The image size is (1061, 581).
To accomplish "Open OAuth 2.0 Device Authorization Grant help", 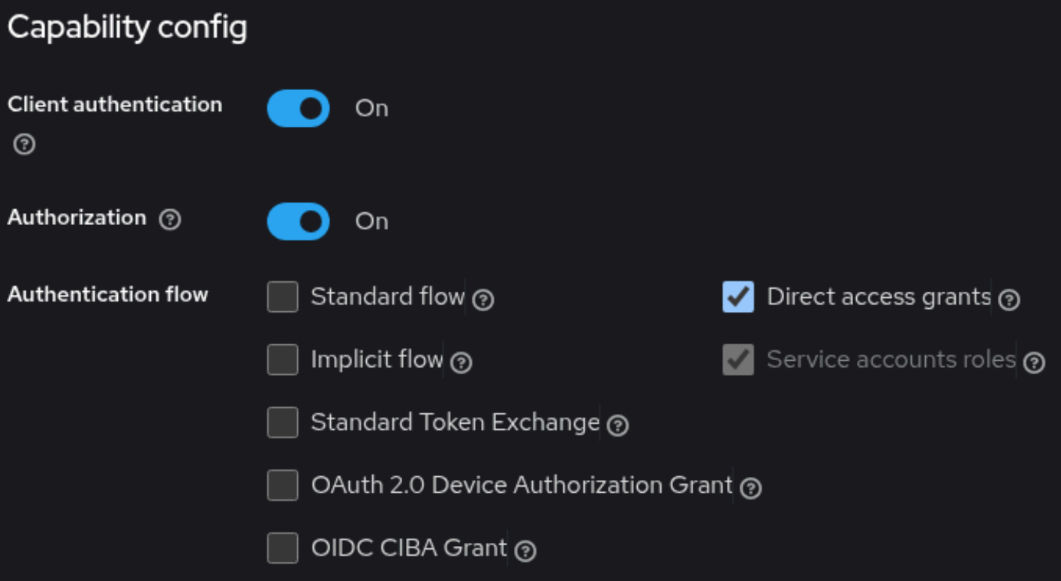I will tap(751, 488).
